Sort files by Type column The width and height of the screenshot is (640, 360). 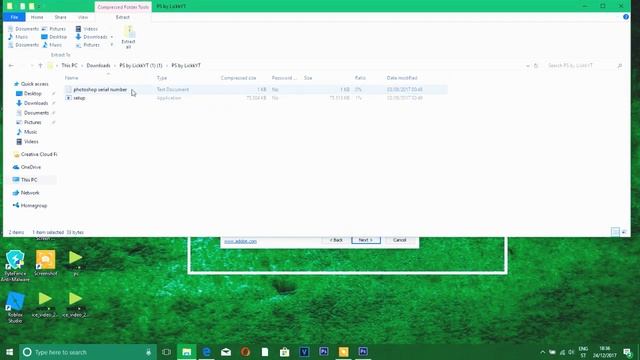click(162, 78)
